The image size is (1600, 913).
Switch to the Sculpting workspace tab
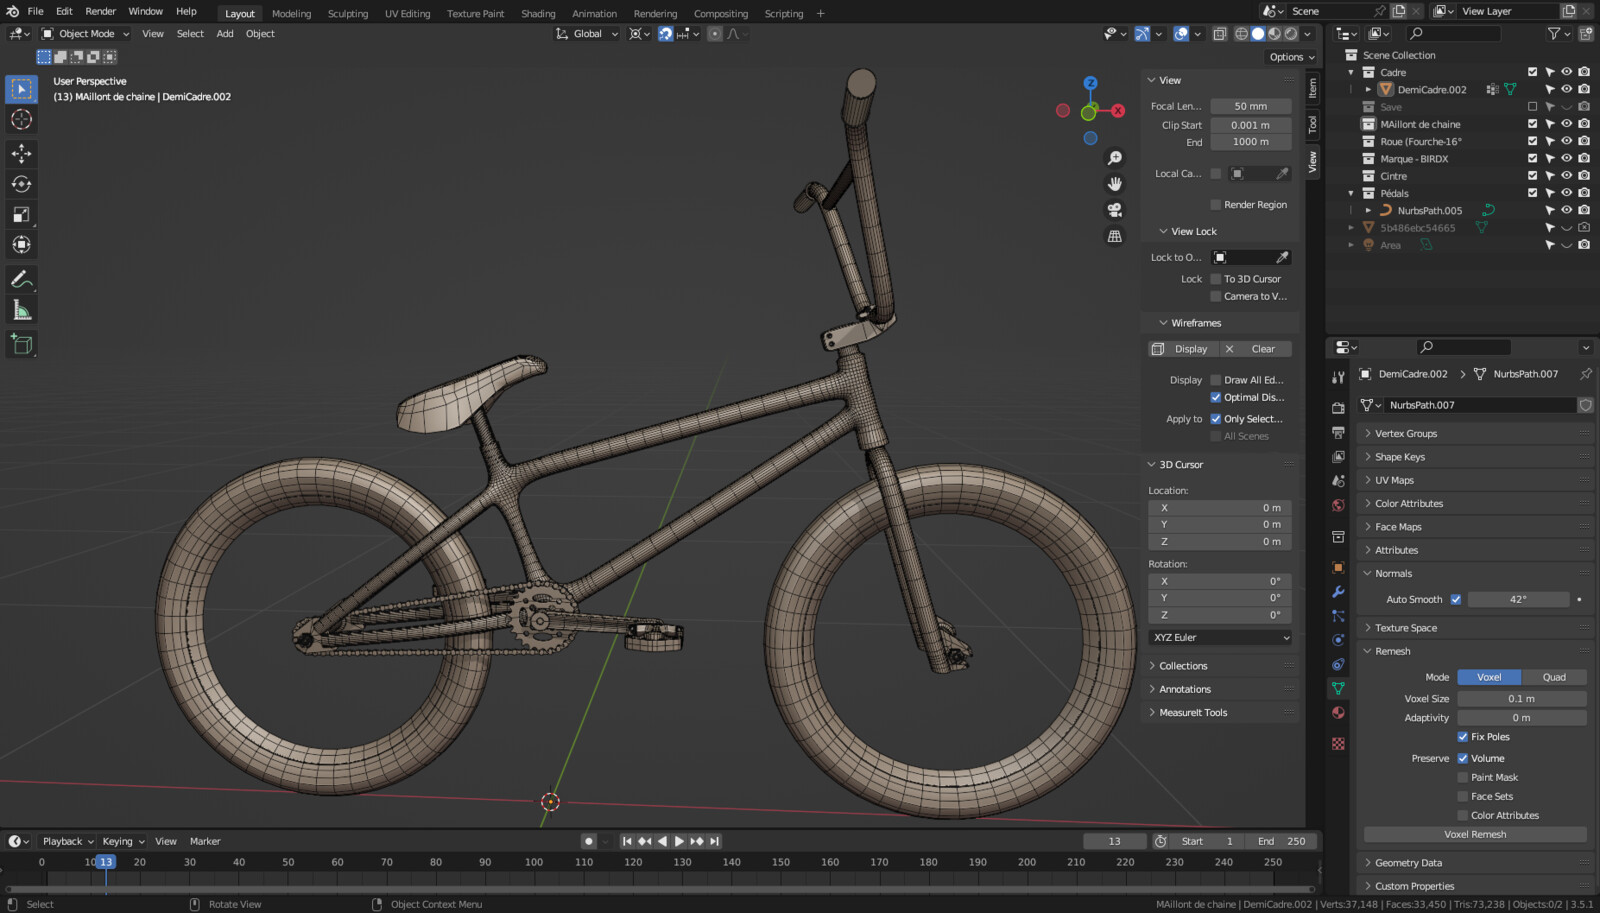348,13
